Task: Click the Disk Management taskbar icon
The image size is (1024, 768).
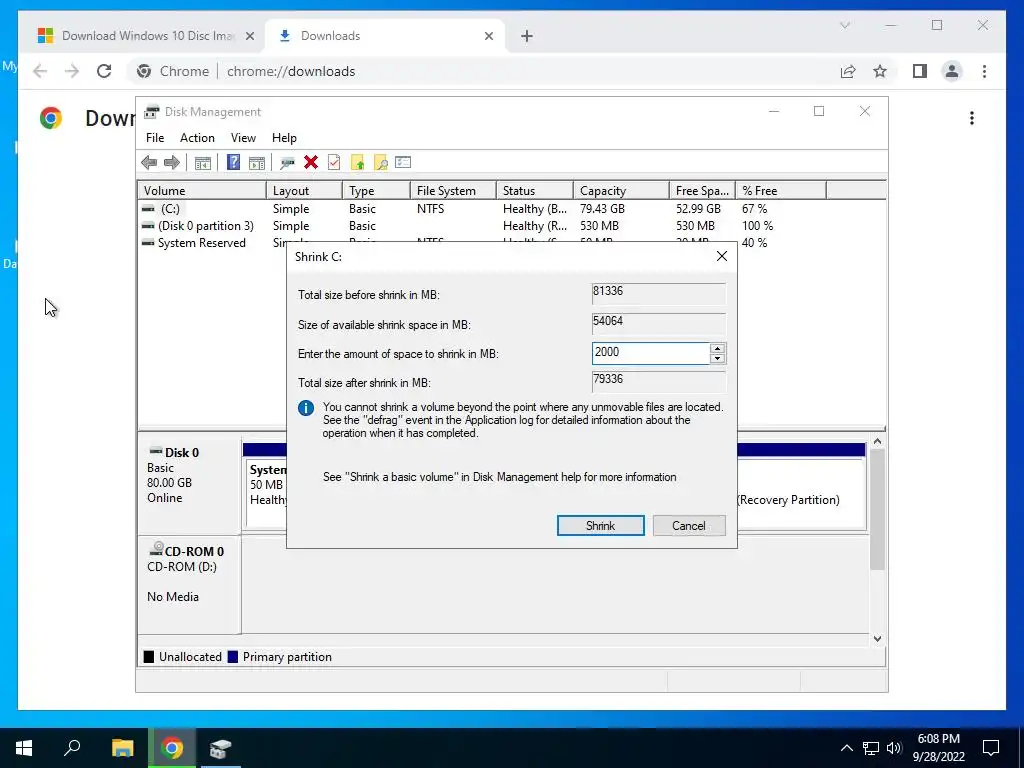Action: click(221, 748)
